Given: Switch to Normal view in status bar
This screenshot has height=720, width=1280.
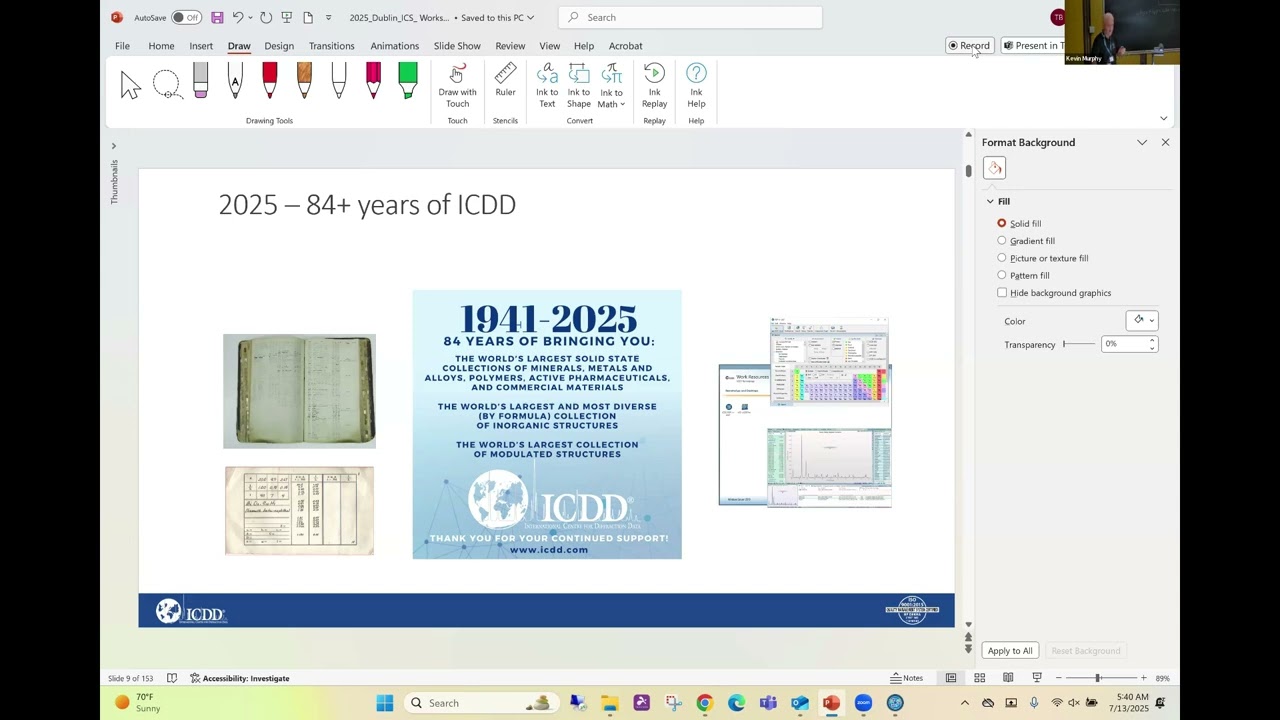Looking at the screenshot, I should click(951, 678).
